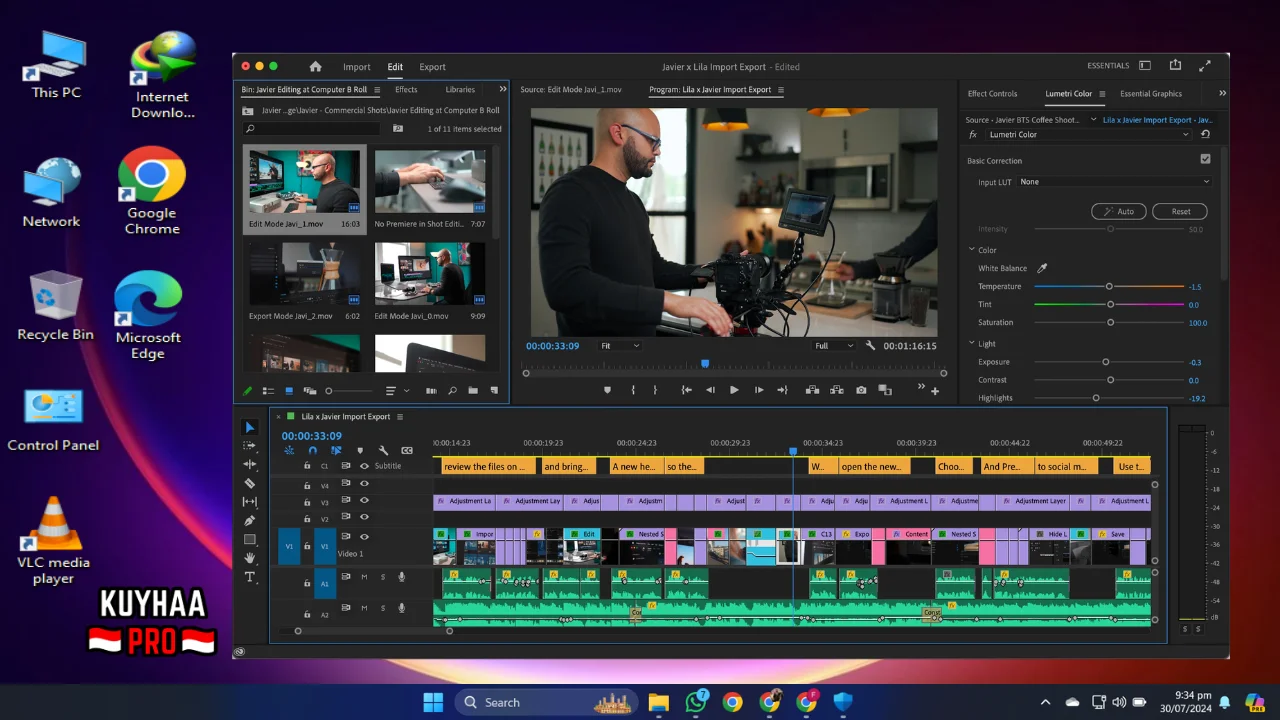Solo the A2 audio track

pyautogui.click(x=382, y=608)
